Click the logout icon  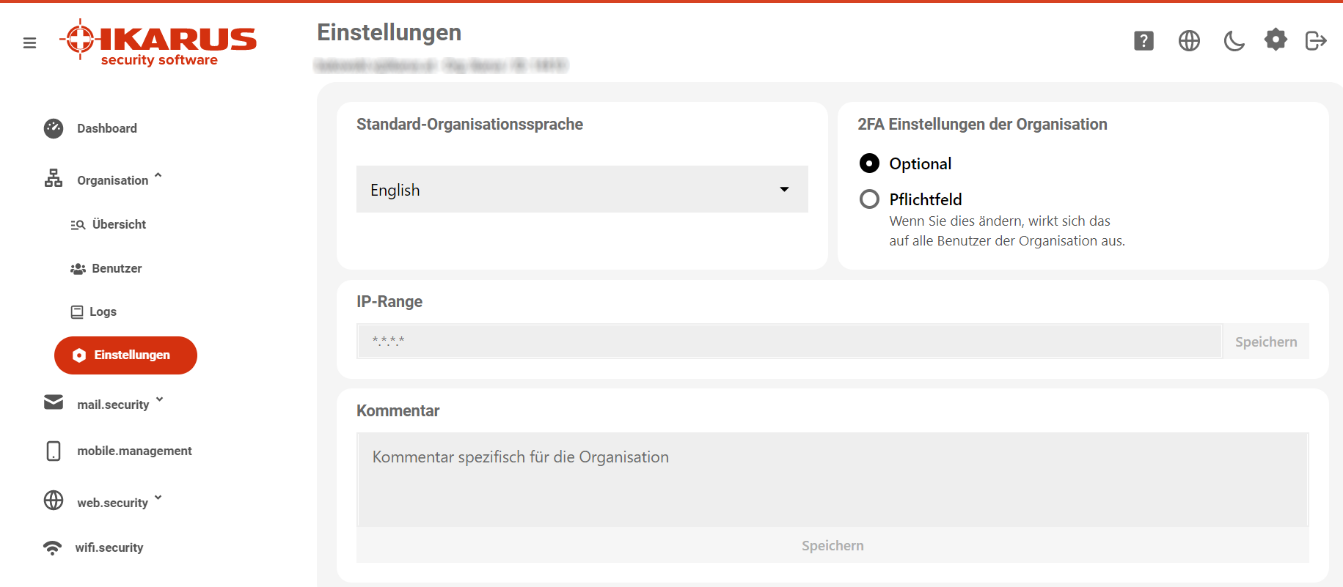tap(1316, 40)
